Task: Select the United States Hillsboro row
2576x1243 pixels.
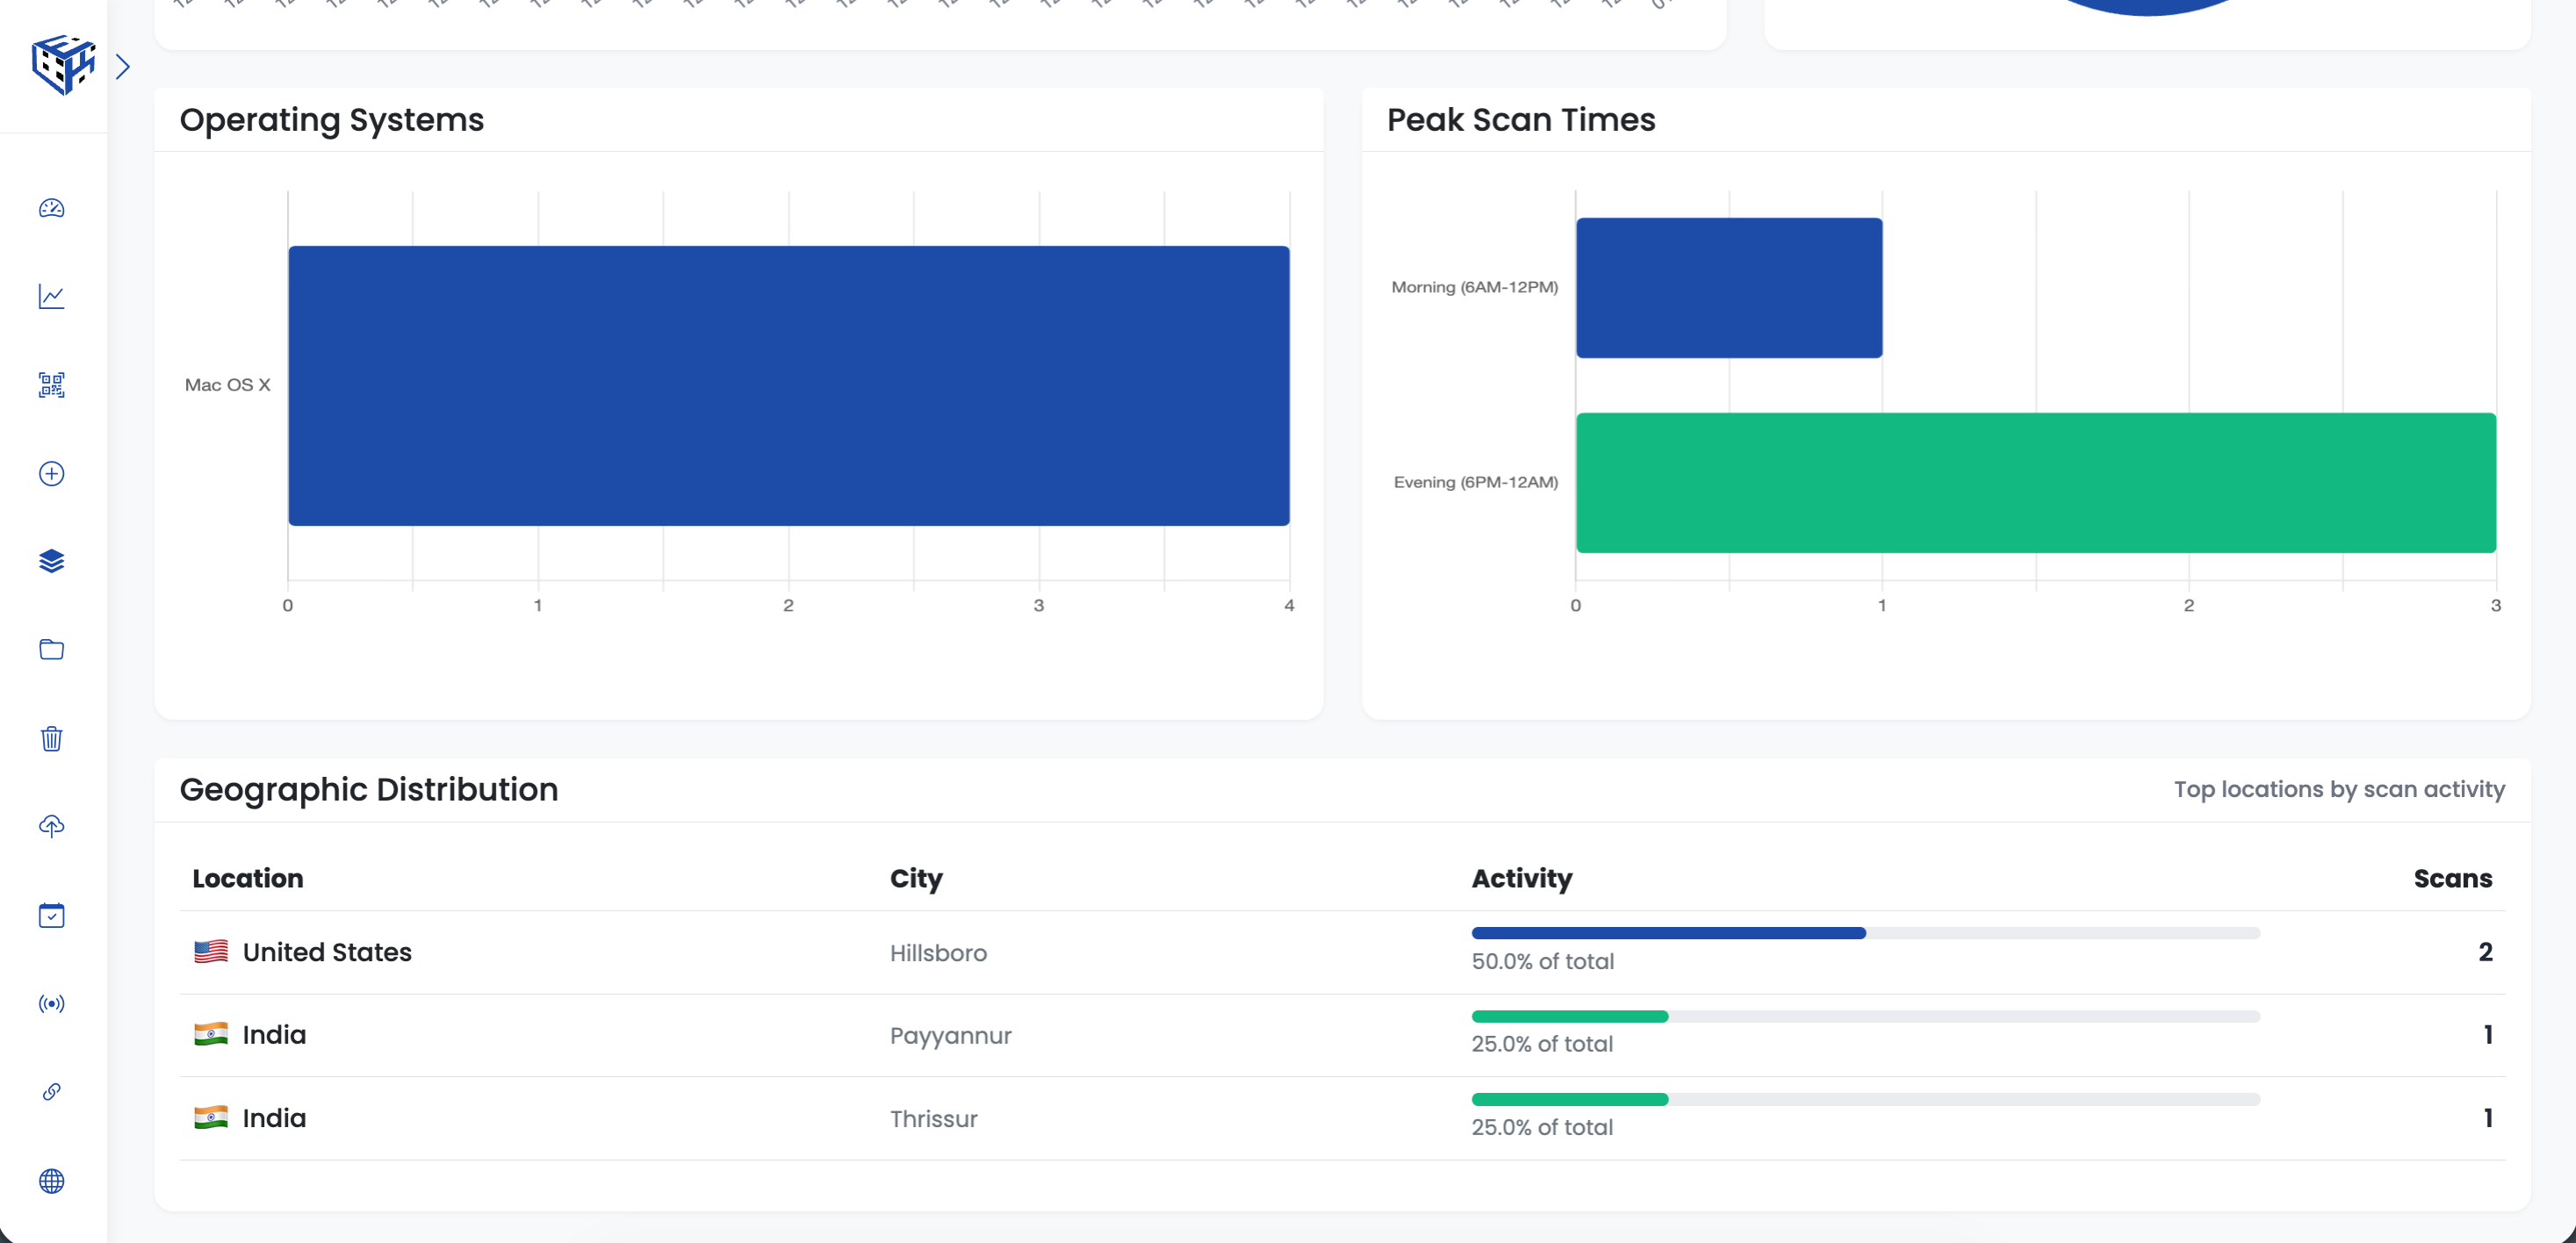Action: pos(1341,952)
